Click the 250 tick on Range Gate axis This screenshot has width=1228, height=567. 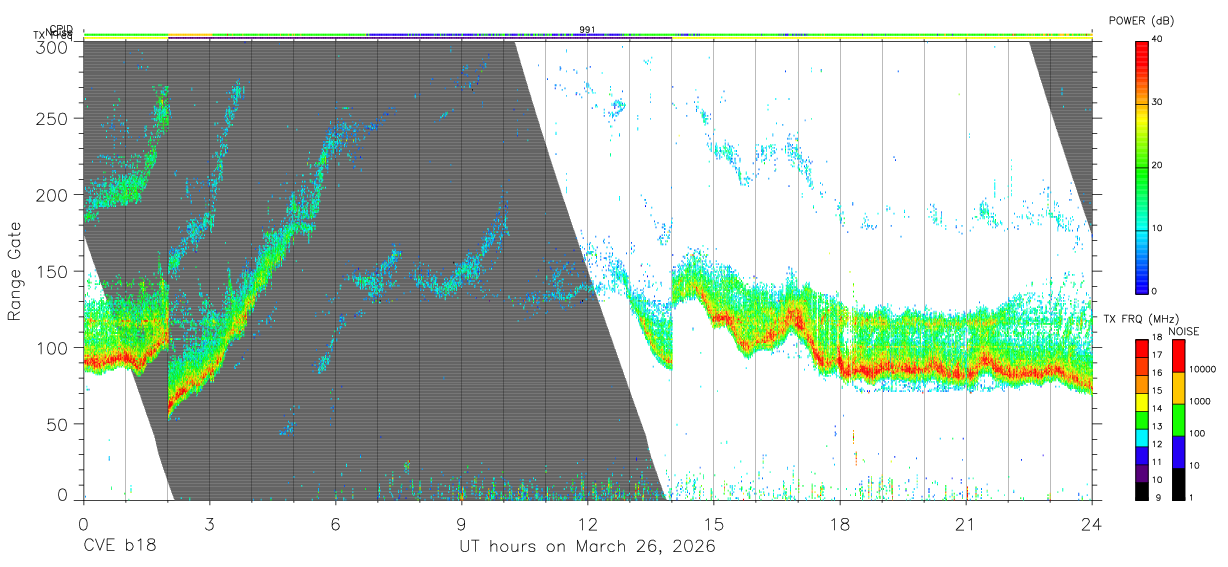[x=54, y=118]
